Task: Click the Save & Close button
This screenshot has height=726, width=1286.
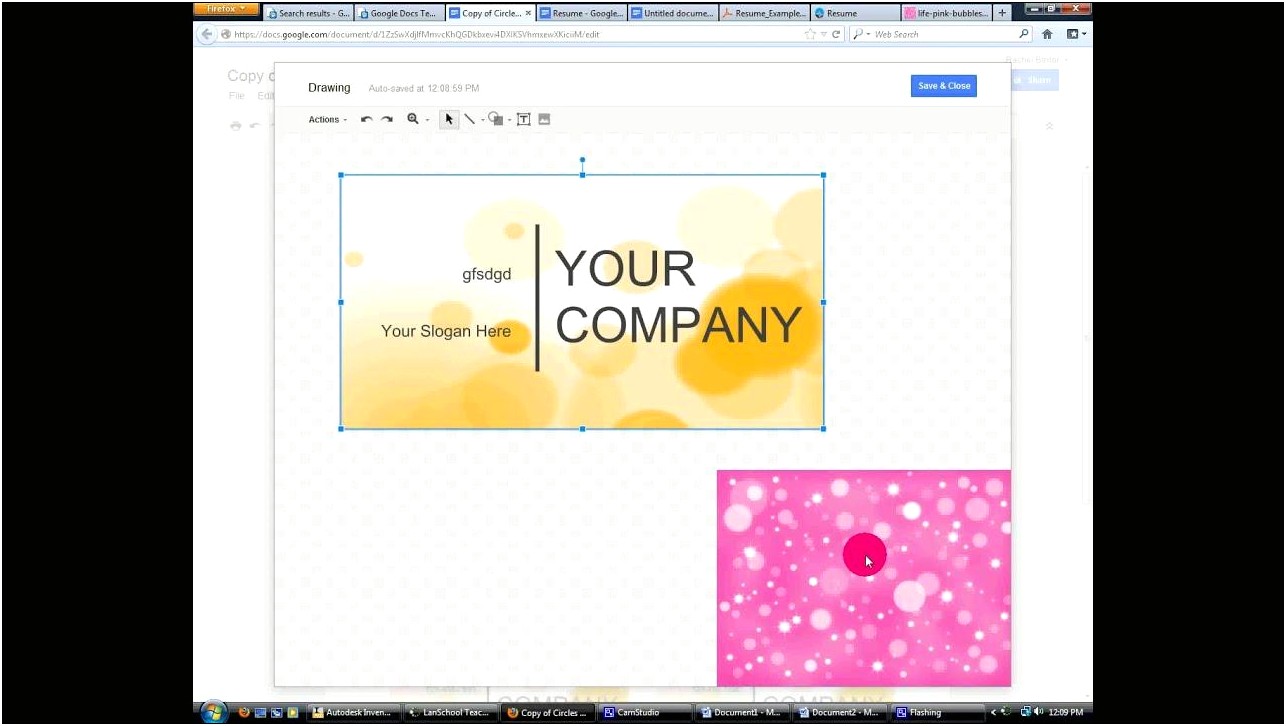Action: click(944, 86)
